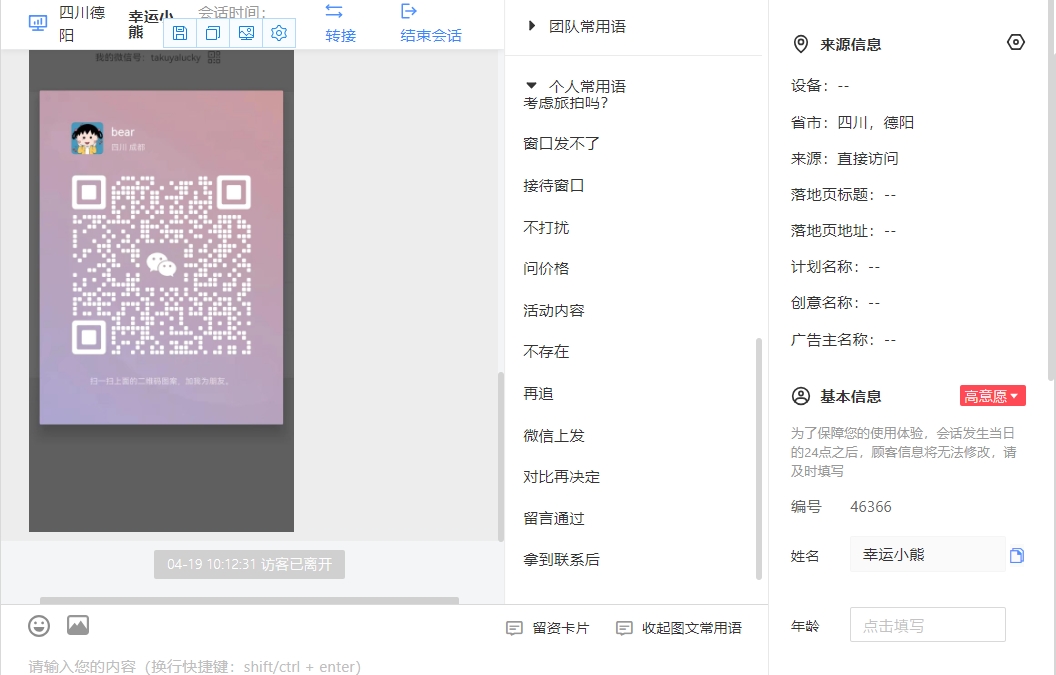
Task: Click the 结束会话 label
Action: tap(431, 36)
